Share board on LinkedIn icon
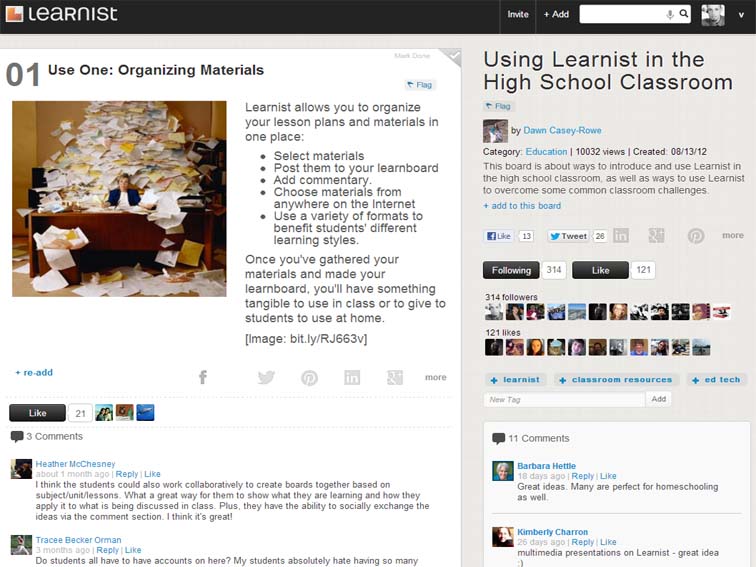This screenshot has width=756, height=567. (621, 236)
